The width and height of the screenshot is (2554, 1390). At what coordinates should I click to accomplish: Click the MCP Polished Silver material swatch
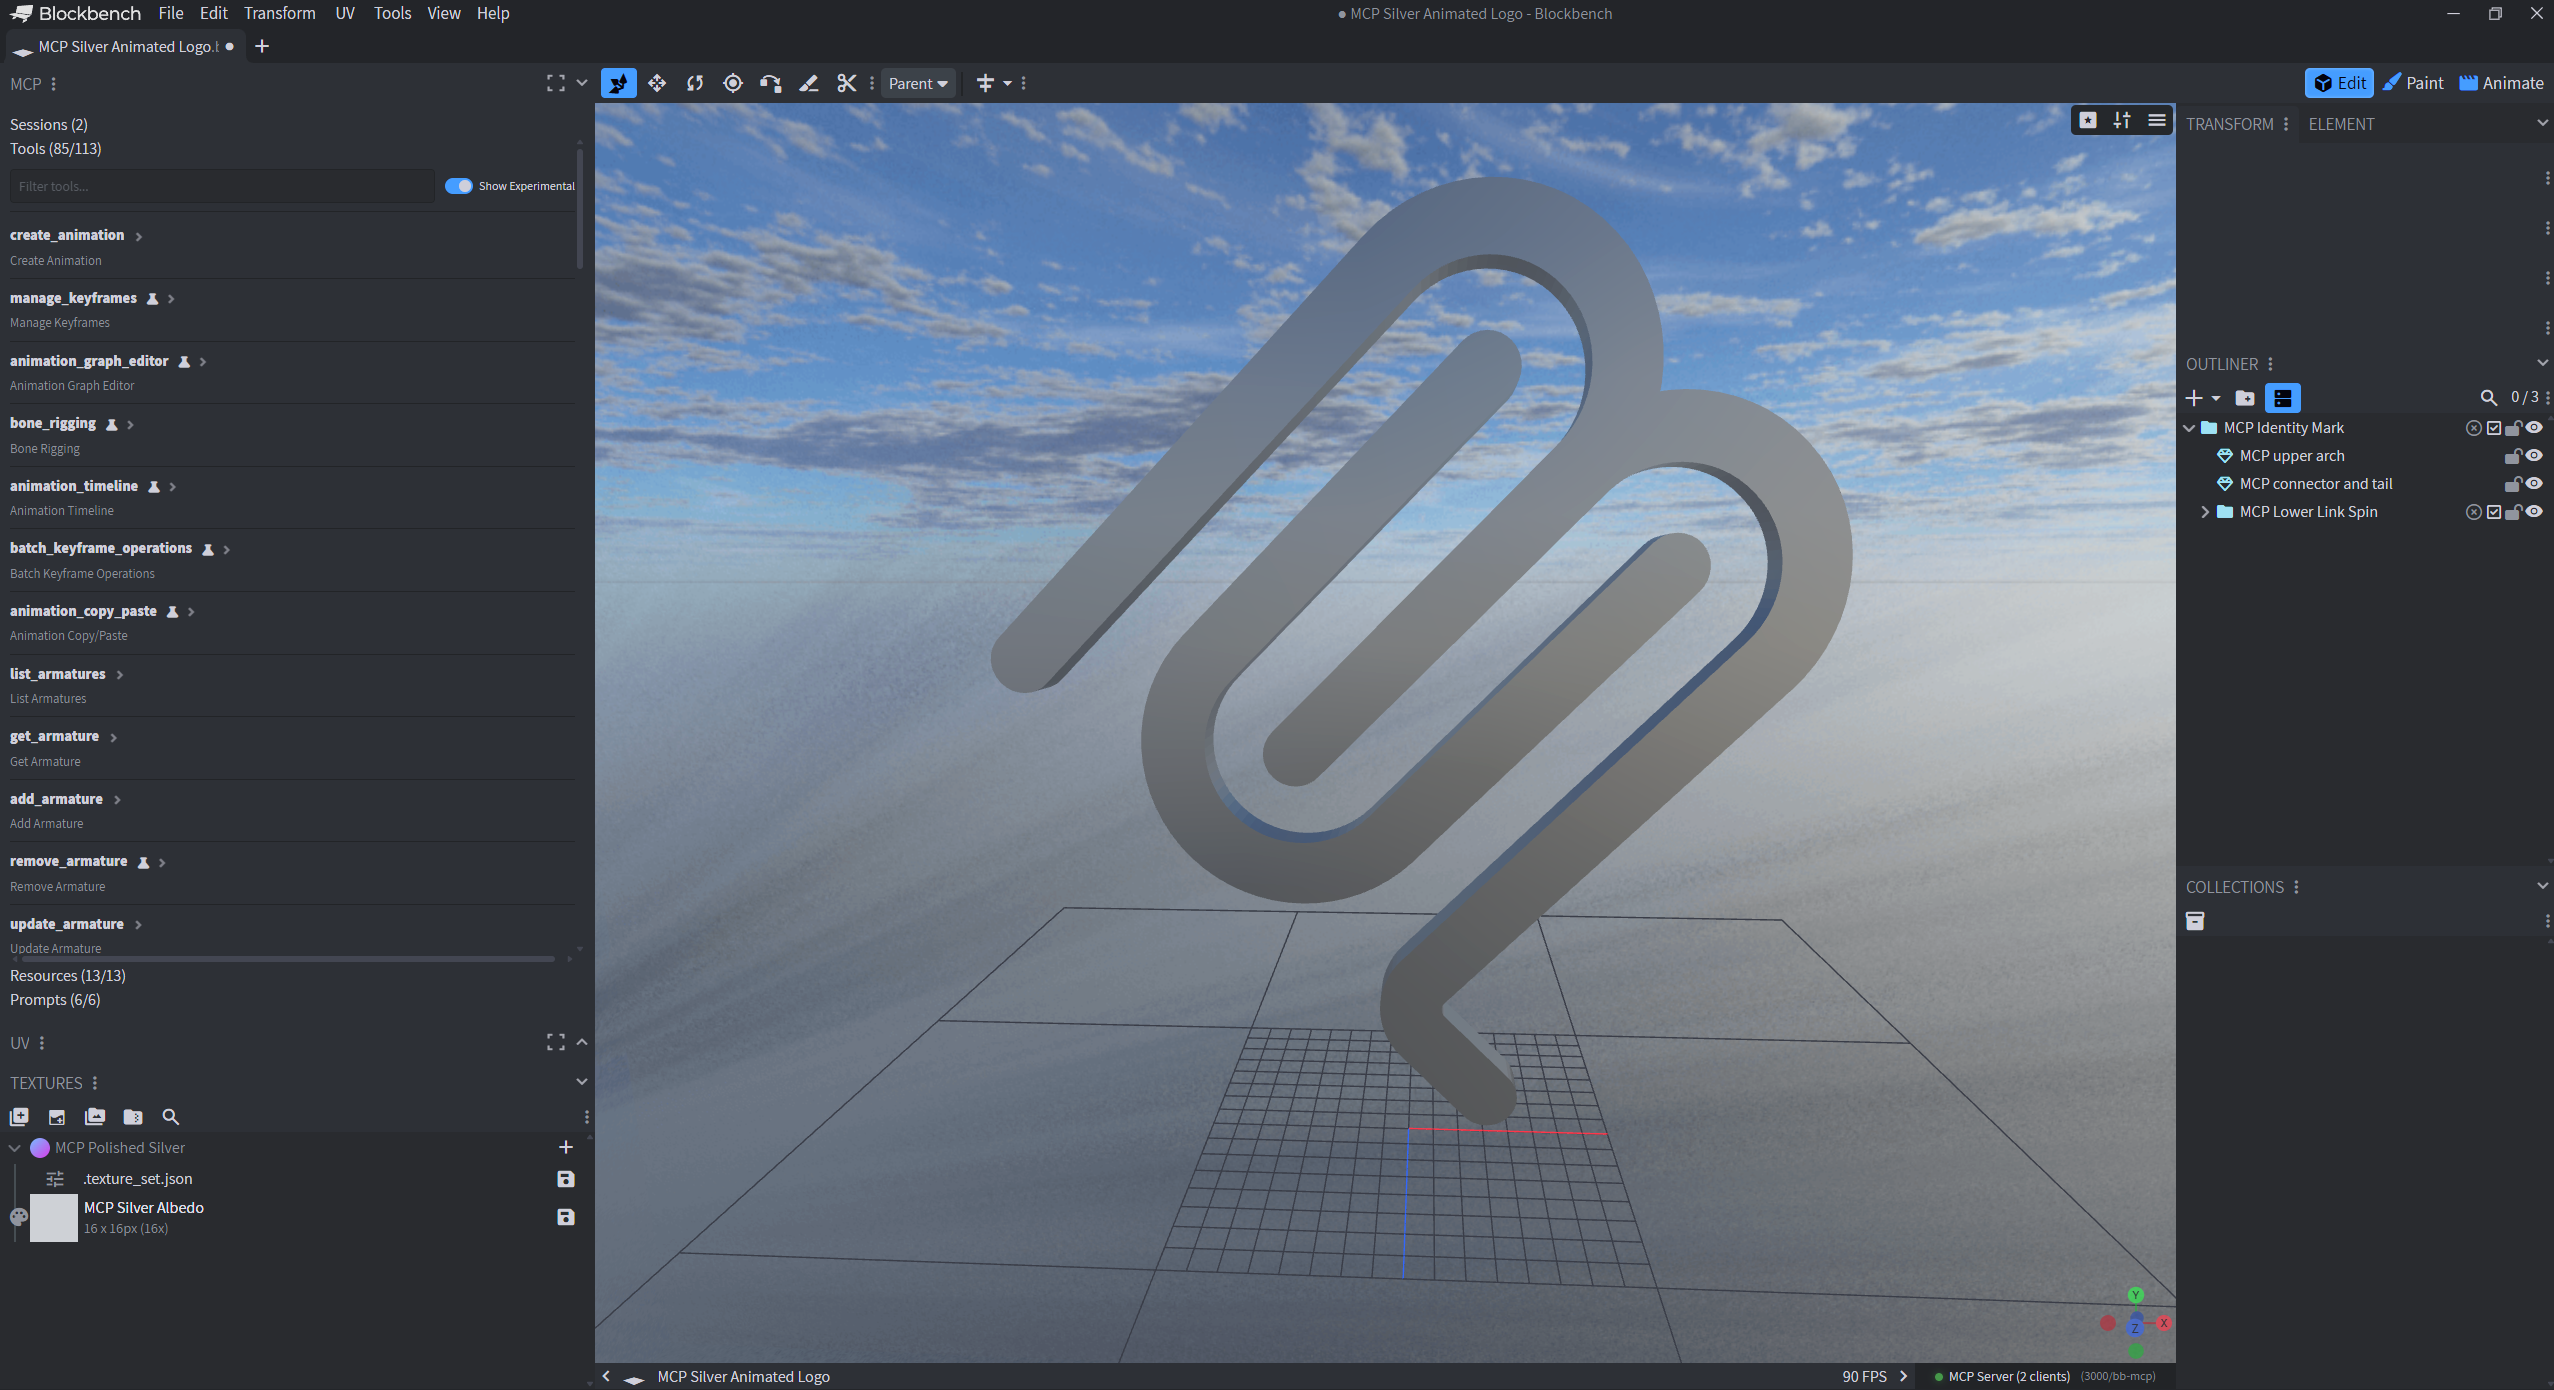point(40,1148)
